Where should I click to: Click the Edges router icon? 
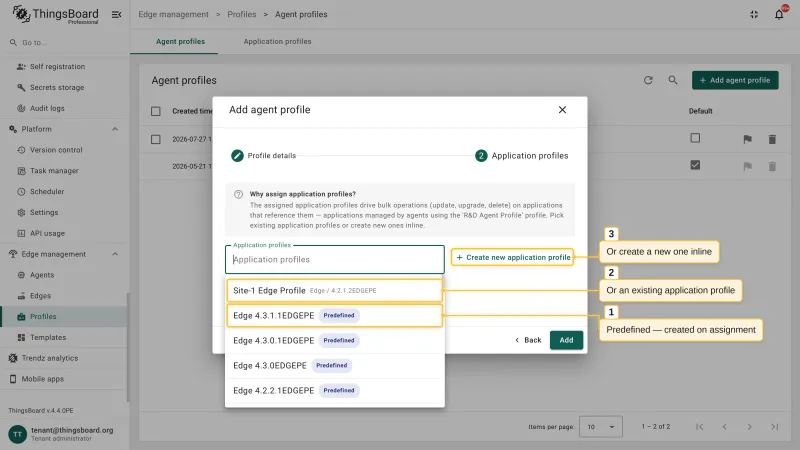pyautogui.click(x=21, y=296)
